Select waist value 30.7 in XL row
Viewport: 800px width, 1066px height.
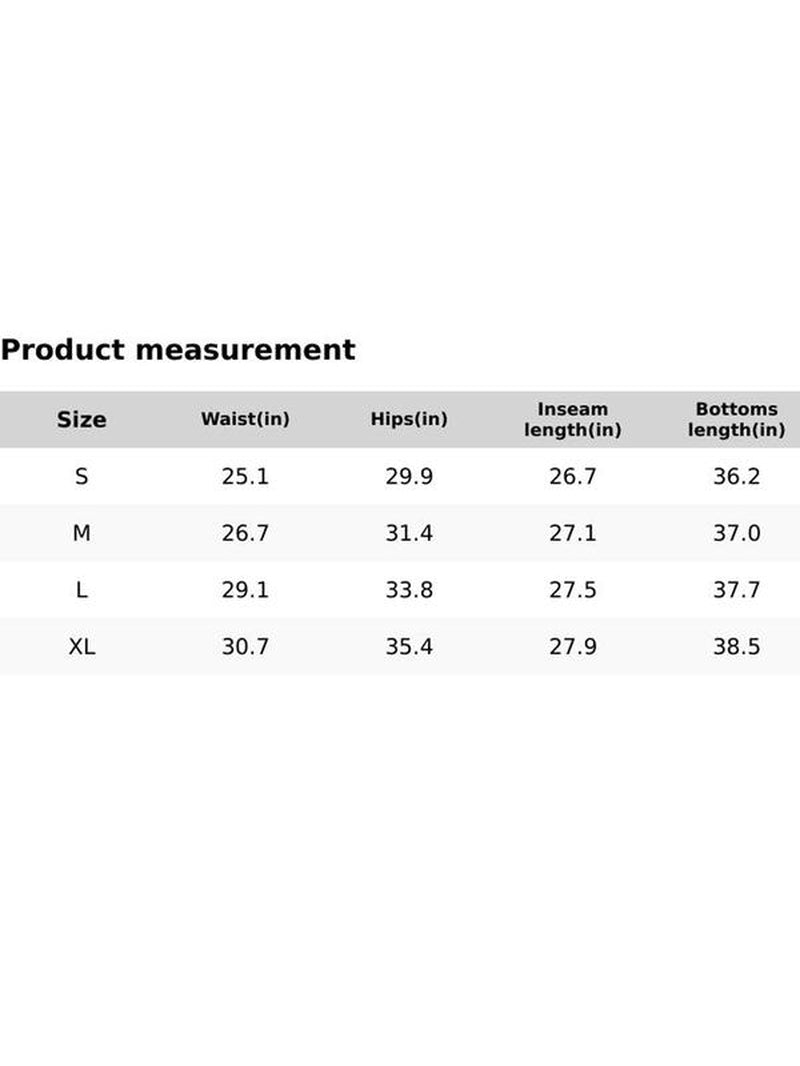coord(245,647)
